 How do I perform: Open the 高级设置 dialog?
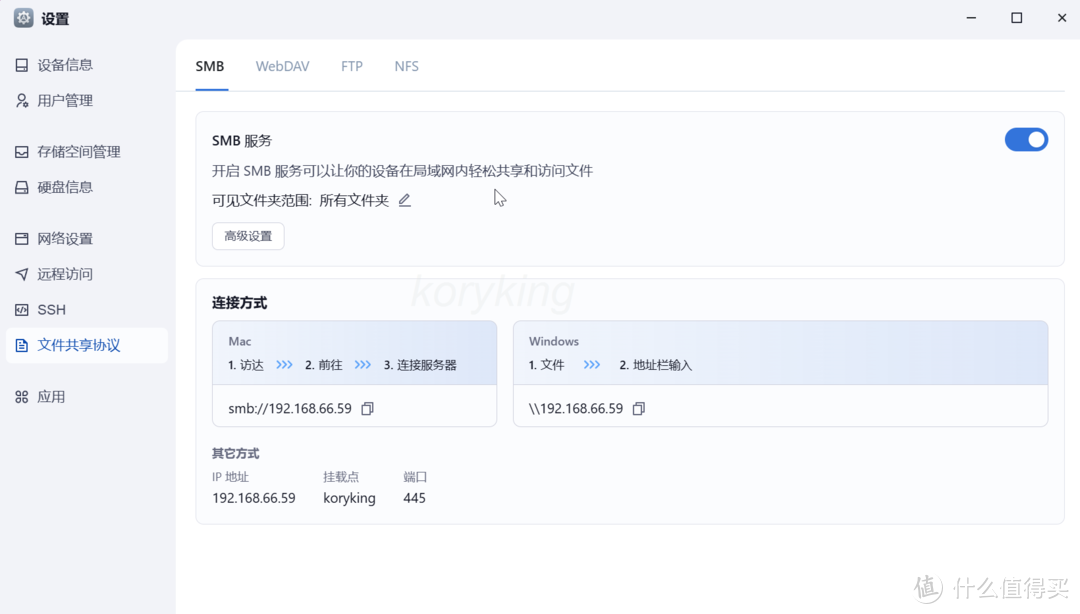tap(247, 236)
